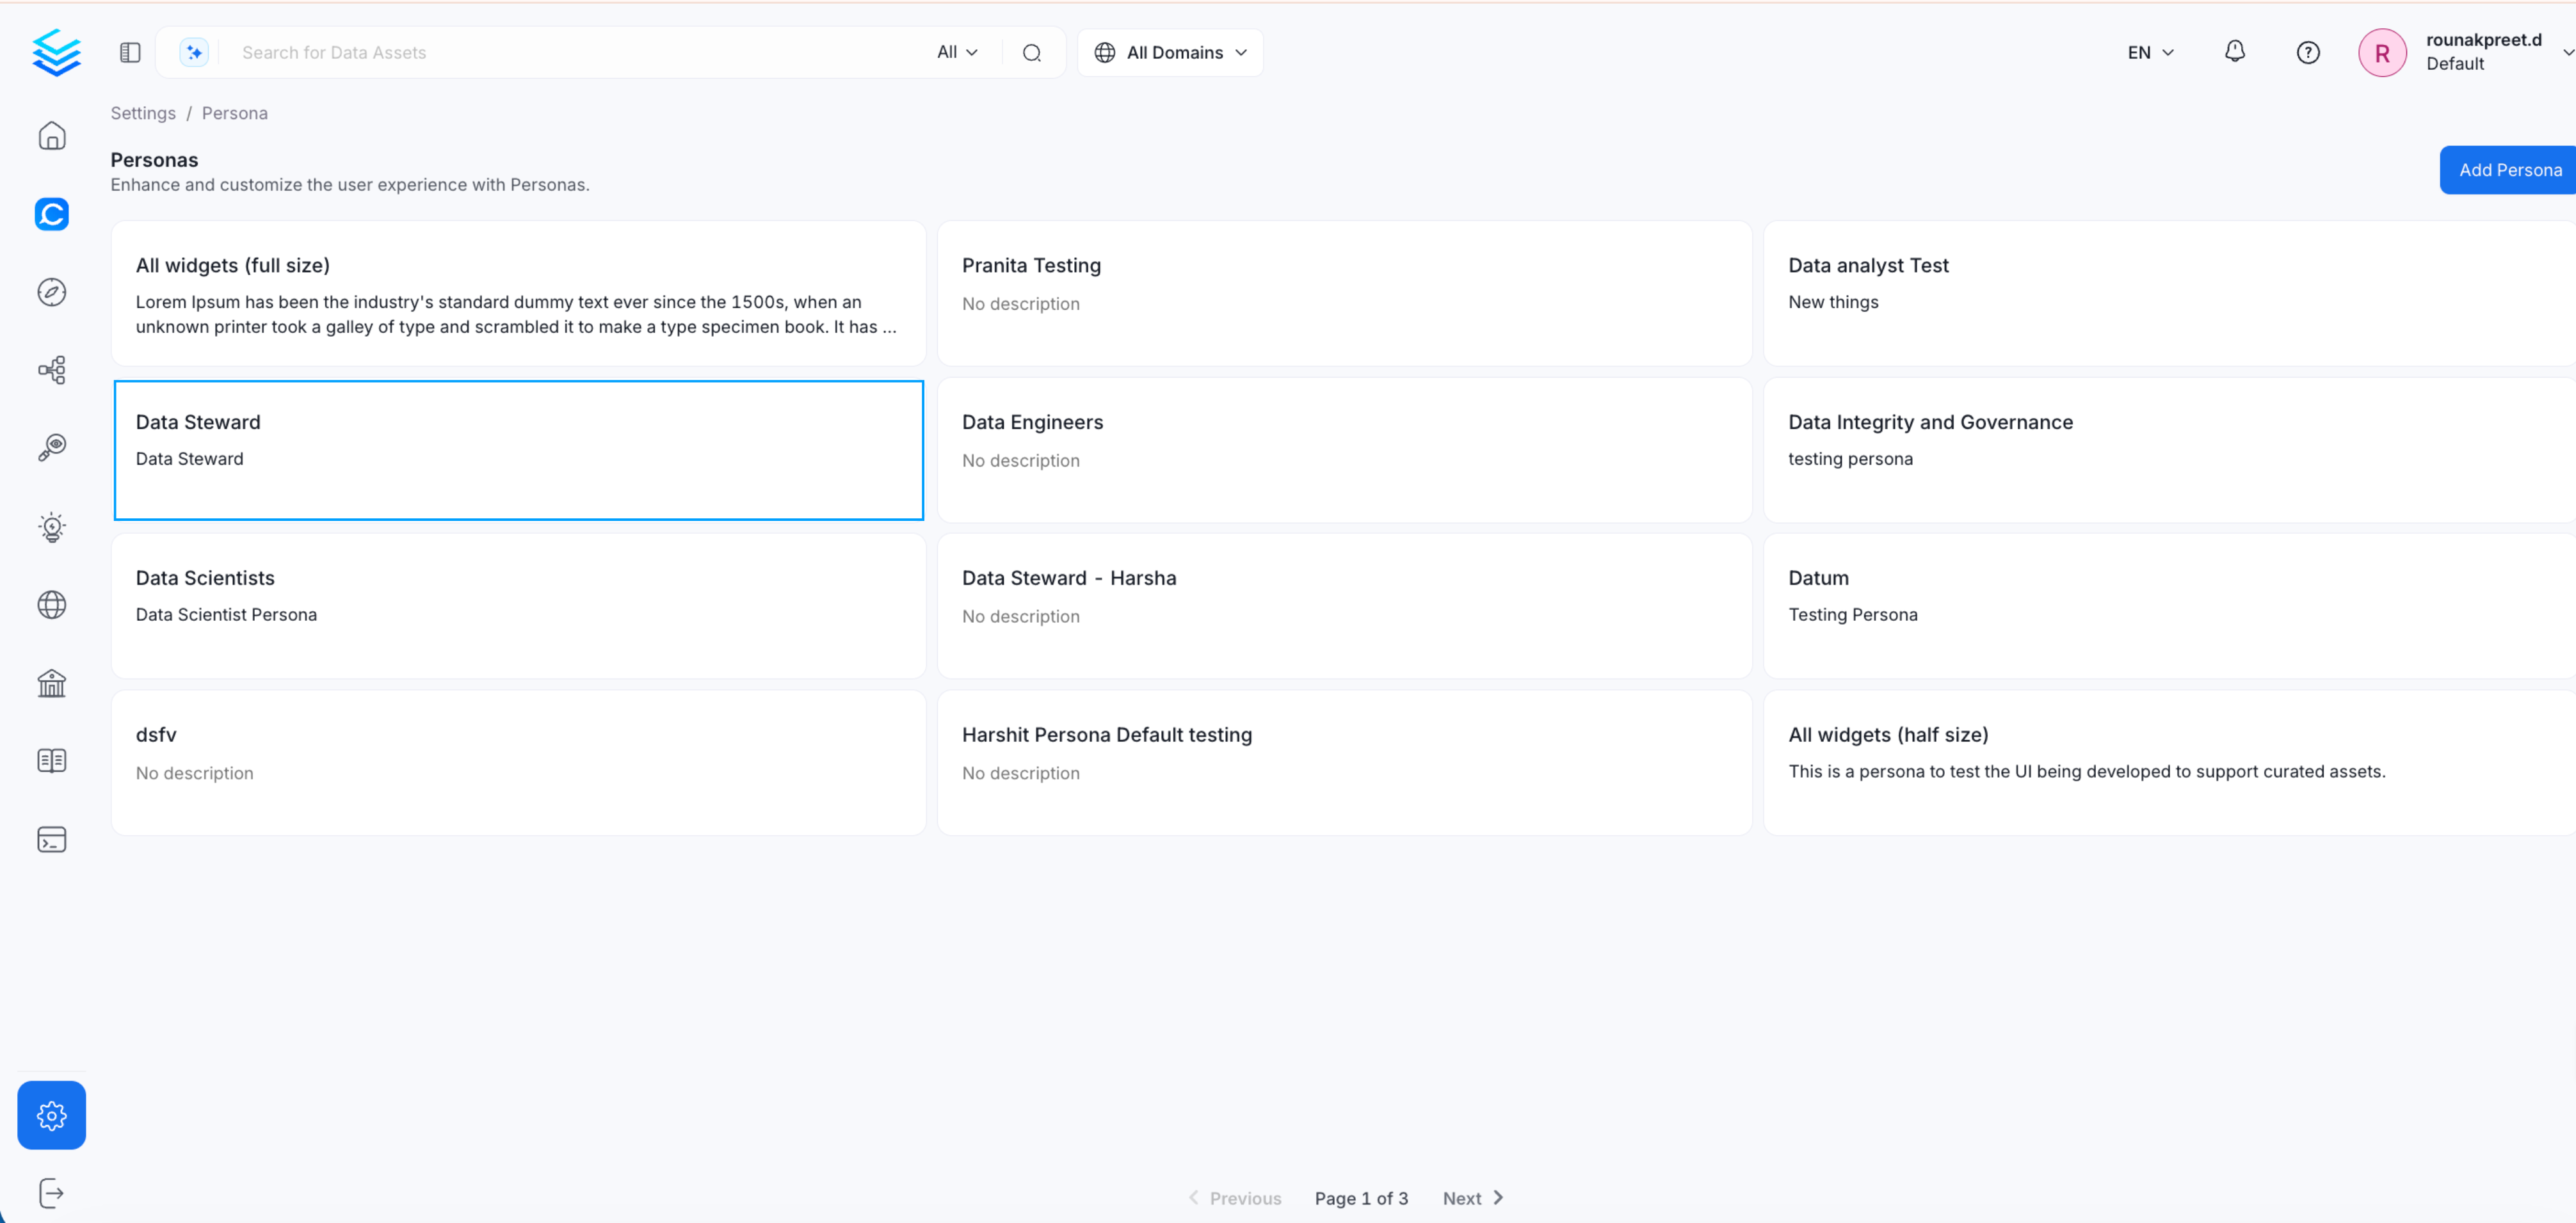The image size is (2576, 1223).
Task: Open notifications bell icon
Action: (2234, 52)
